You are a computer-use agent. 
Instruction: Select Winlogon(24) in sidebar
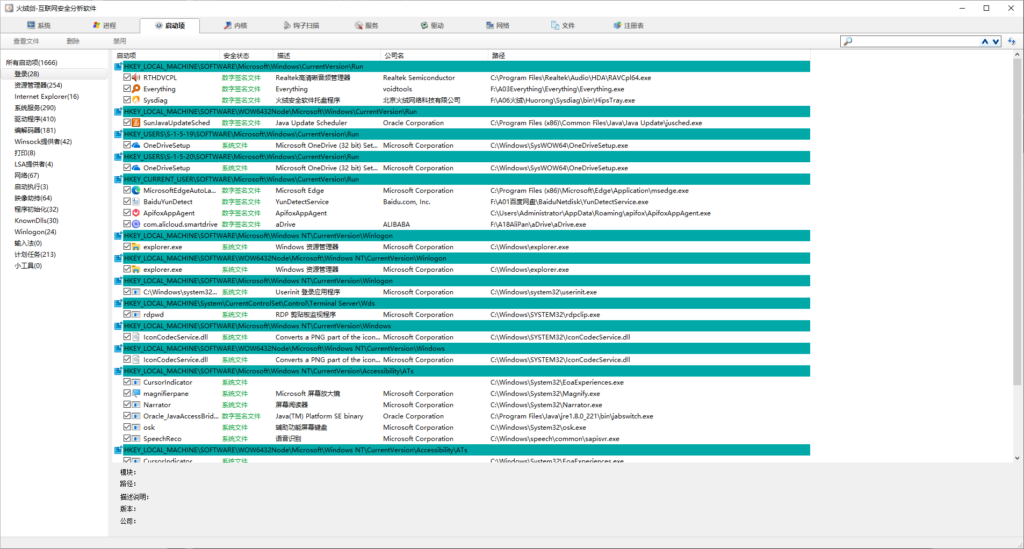[x=35, y=232]
